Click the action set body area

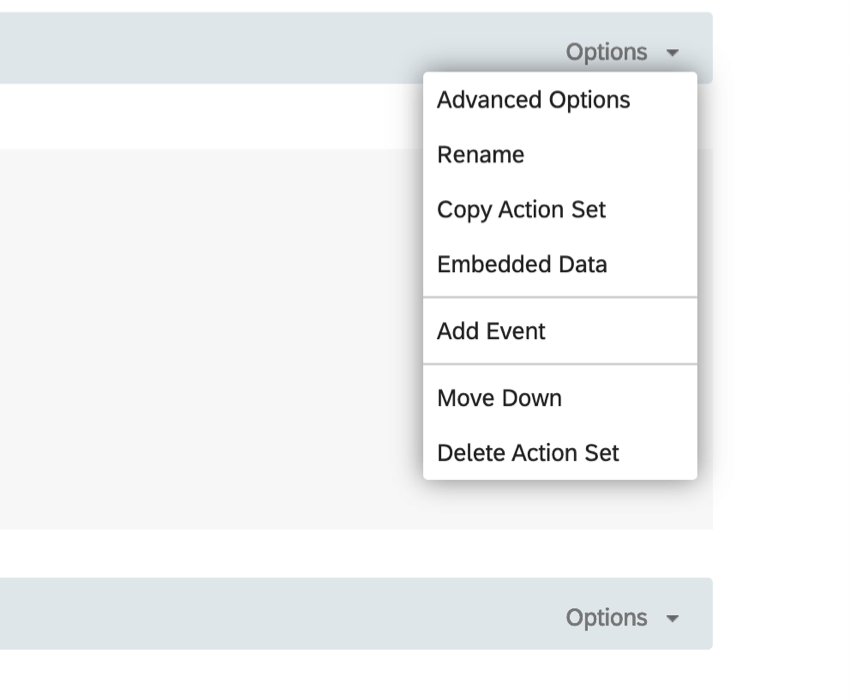pos(200,330)
